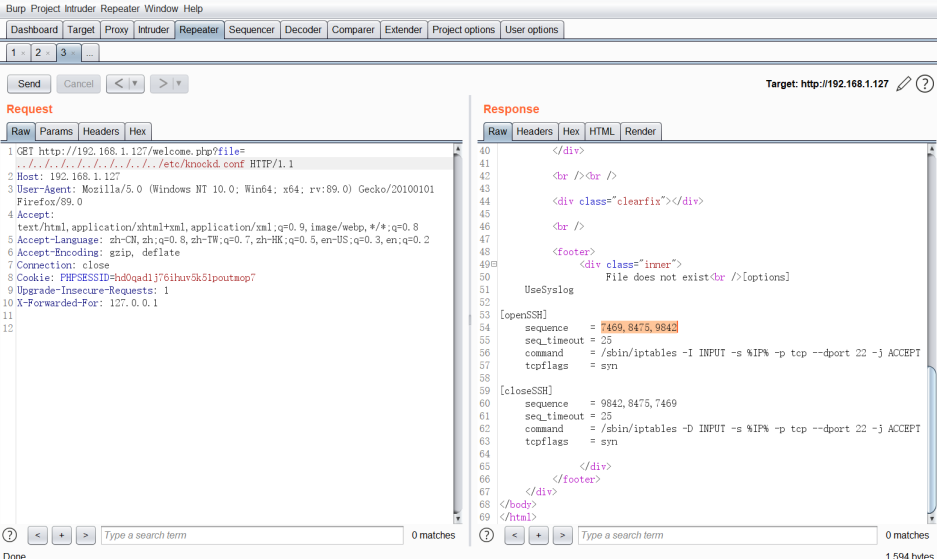The image size is (937, 559).
Task: Select Response HTML view tab
Action: coord(602,132)
